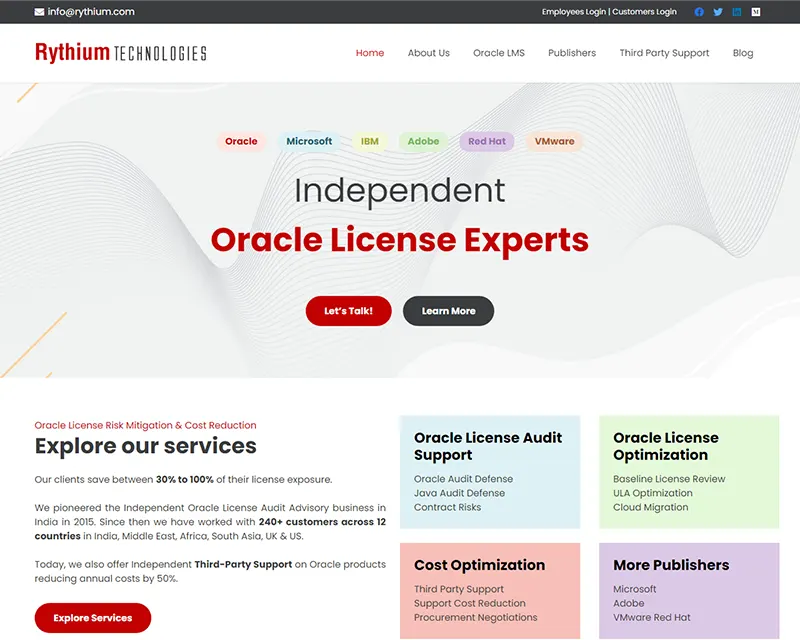The width and height of the screenshot is (800, 640).
Task: Click the Explore Services button
Action: [x=93, y=618]
